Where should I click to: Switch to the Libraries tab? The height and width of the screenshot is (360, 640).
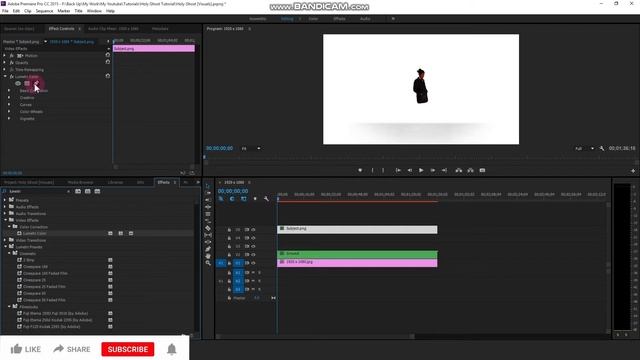pos(116,182)
